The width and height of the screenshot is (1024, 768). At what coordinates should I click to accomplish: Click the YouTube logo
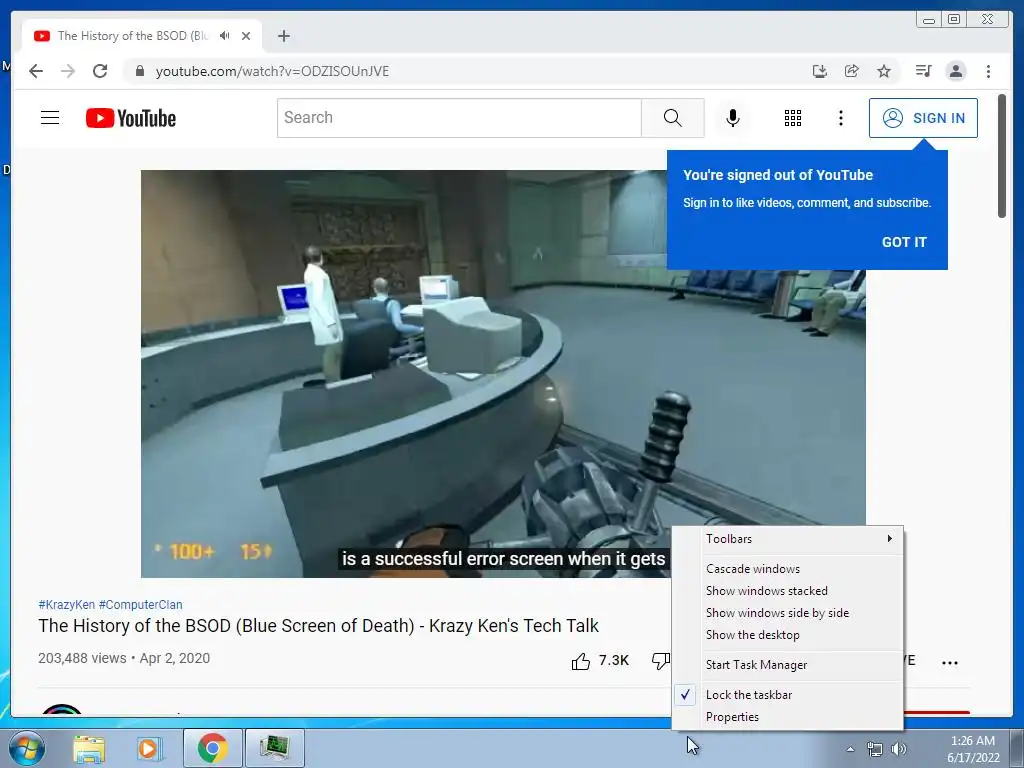[x=131, y=118]
